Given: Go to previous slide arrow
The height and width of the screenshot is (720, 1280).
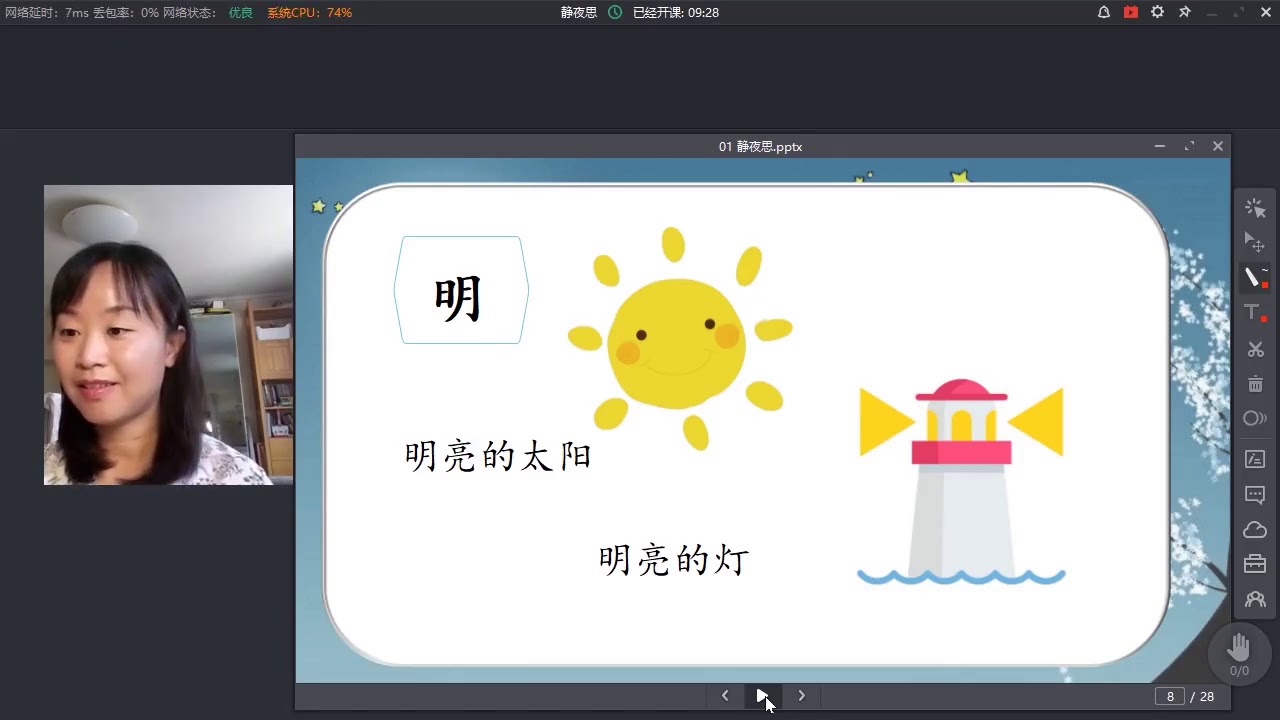Looking at the screenshot, I should click(725, 696).
